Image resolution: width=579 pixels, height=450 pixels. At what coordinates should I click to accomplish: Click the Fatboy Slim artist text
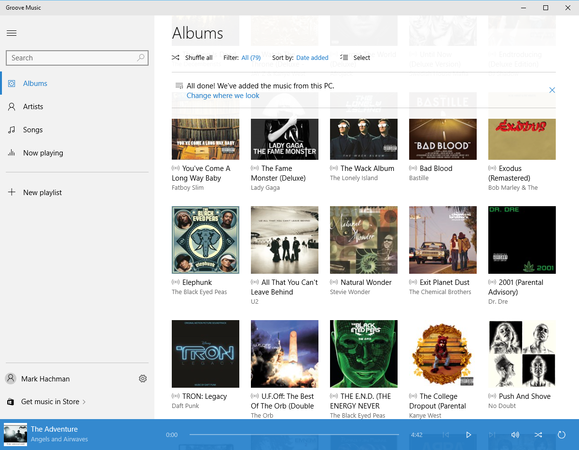tap(188, 188)
